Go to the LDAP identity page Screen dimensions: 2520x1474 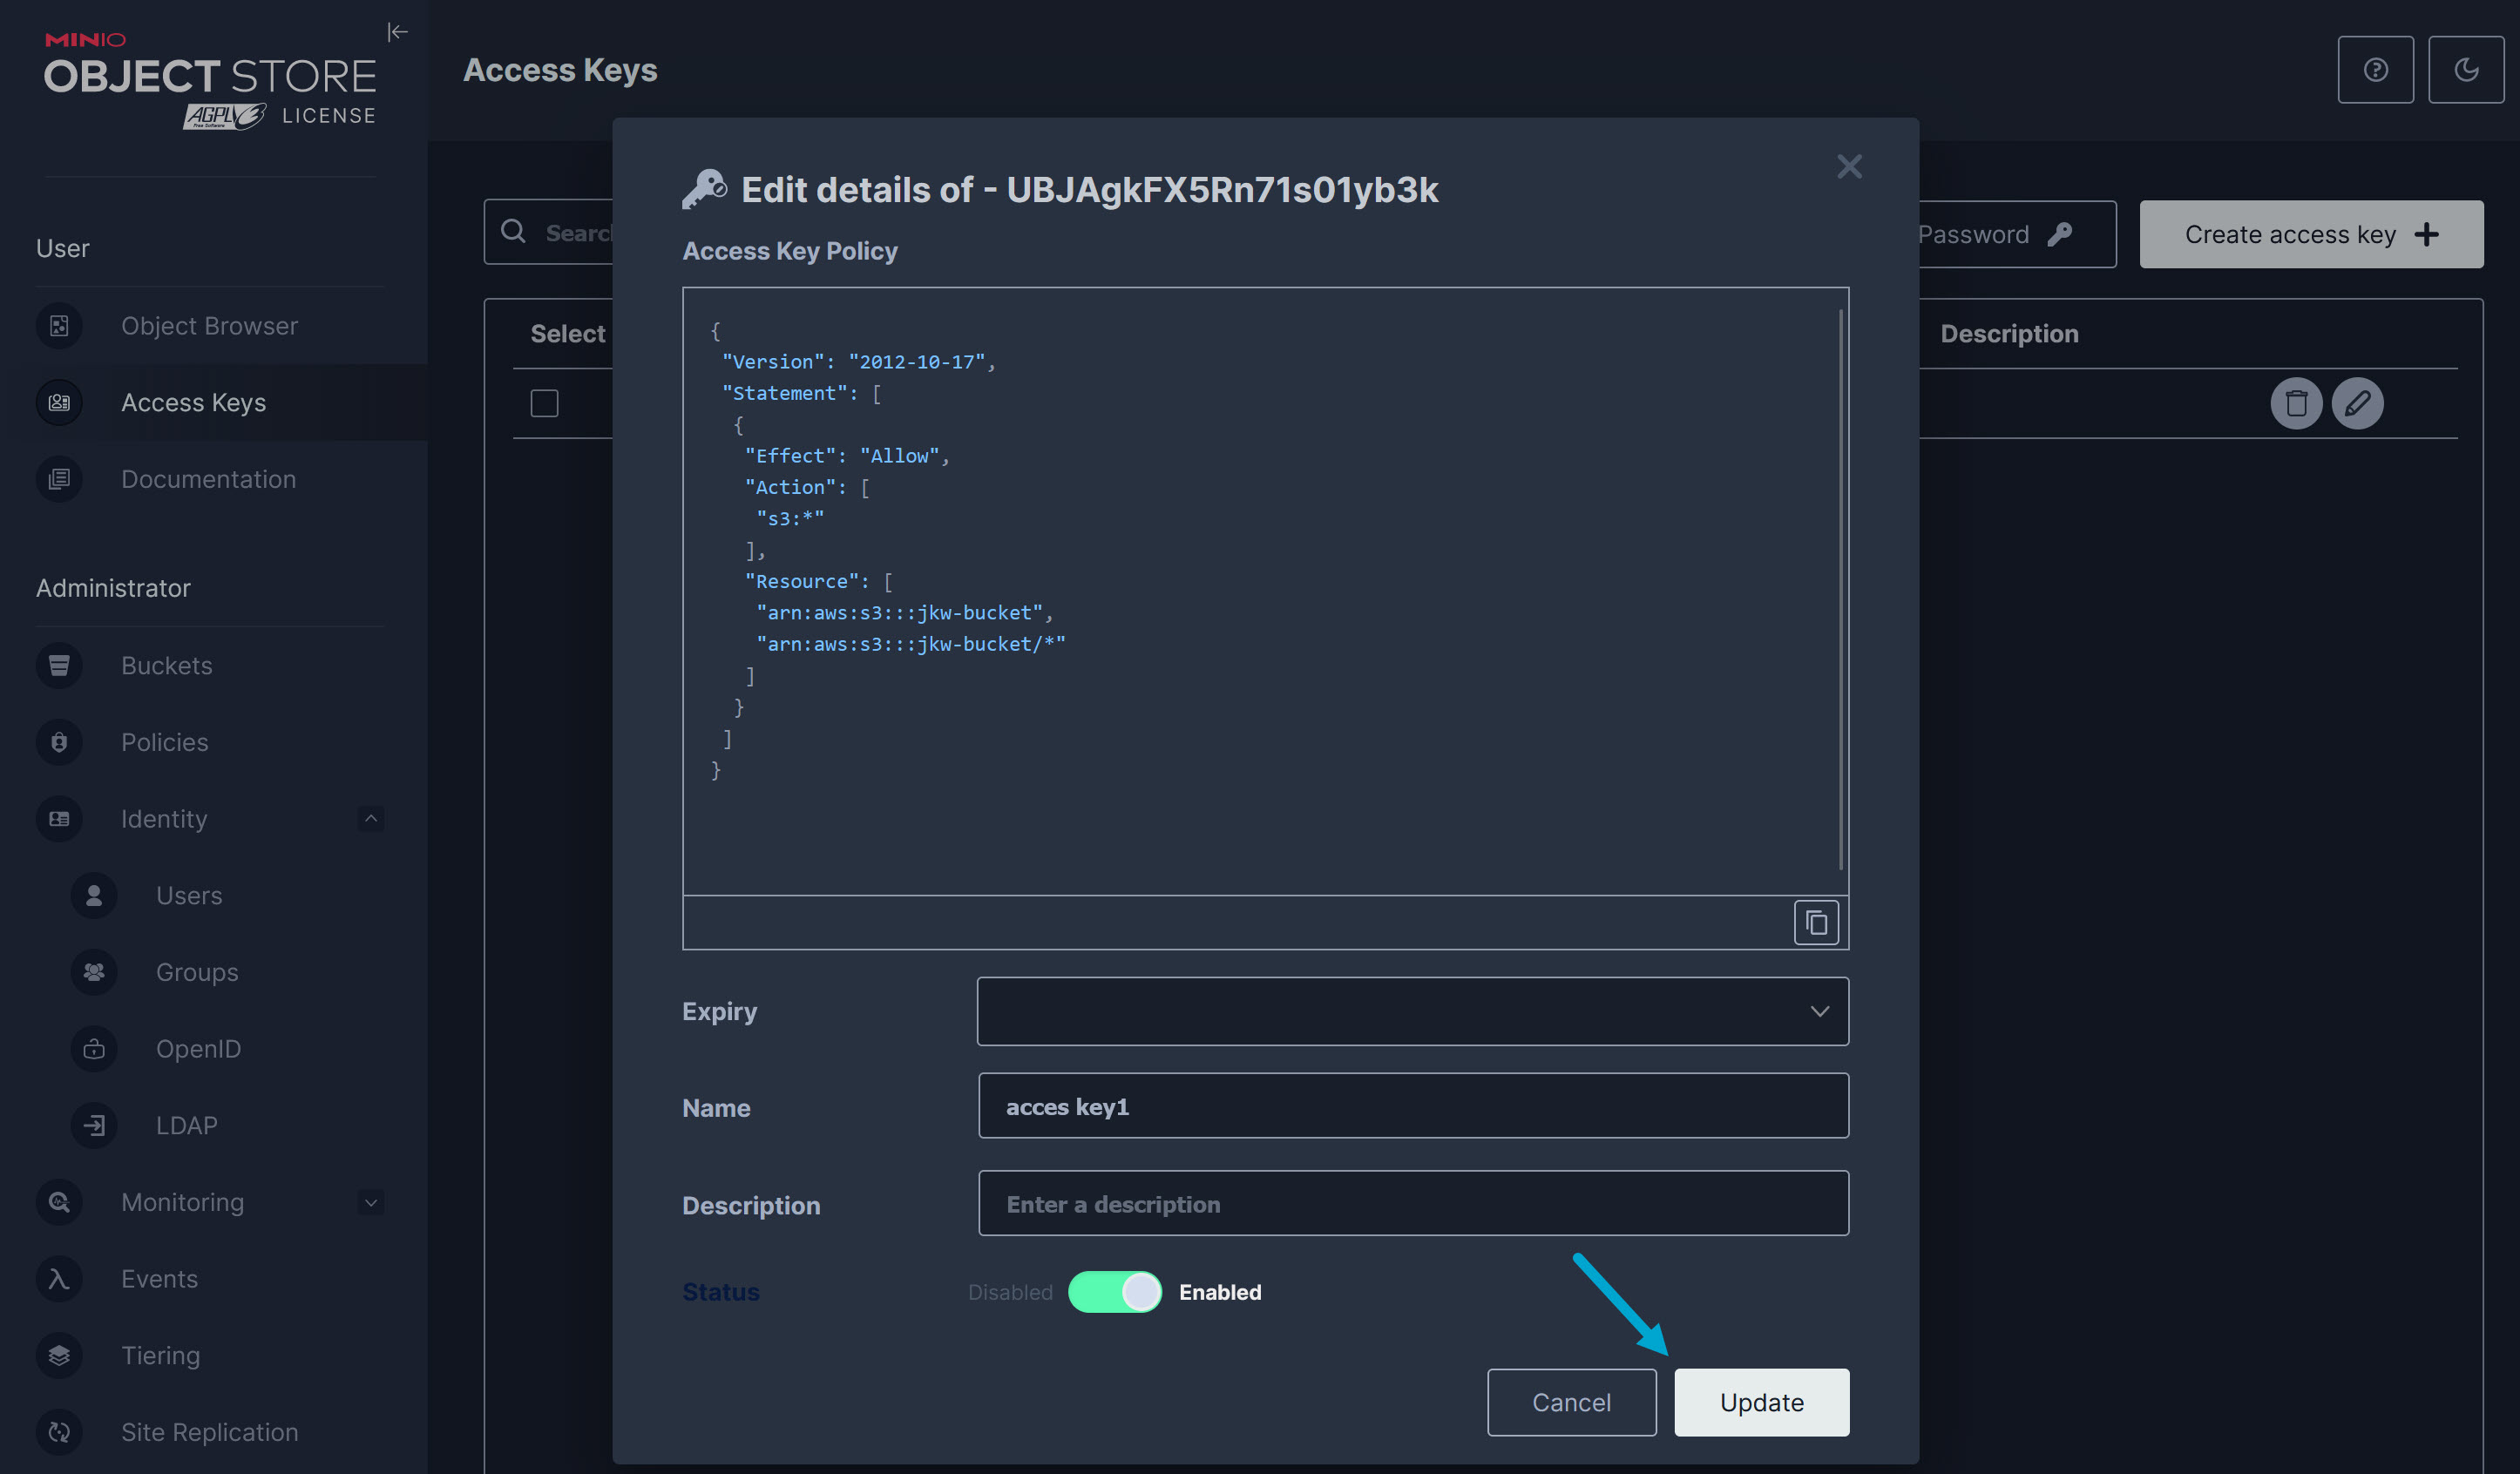[186, 1125]
